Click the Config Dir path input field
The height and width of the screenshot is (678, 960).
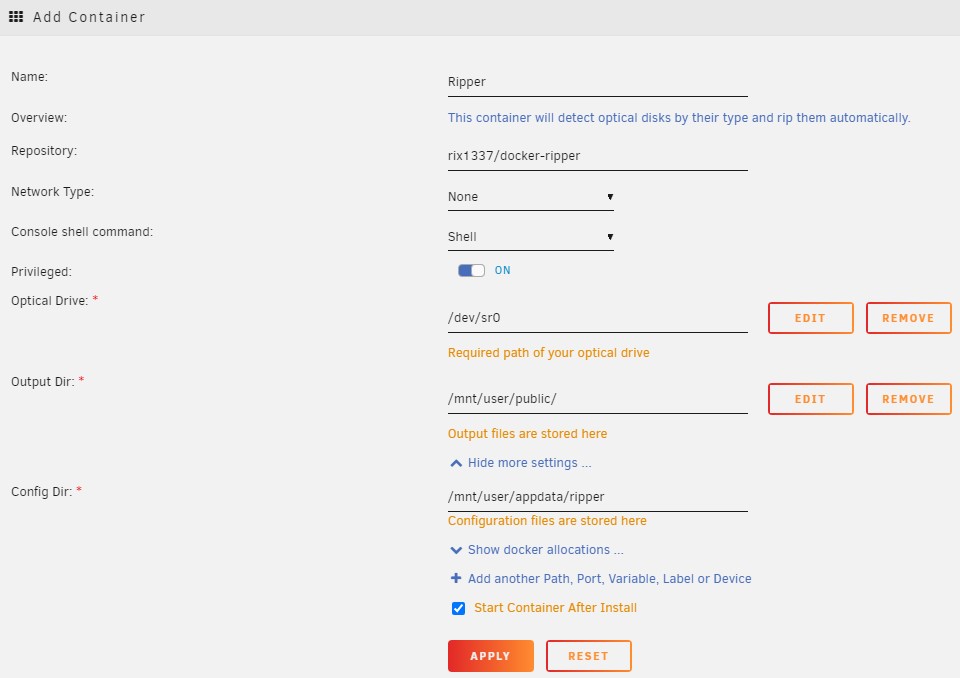(598, 497)
